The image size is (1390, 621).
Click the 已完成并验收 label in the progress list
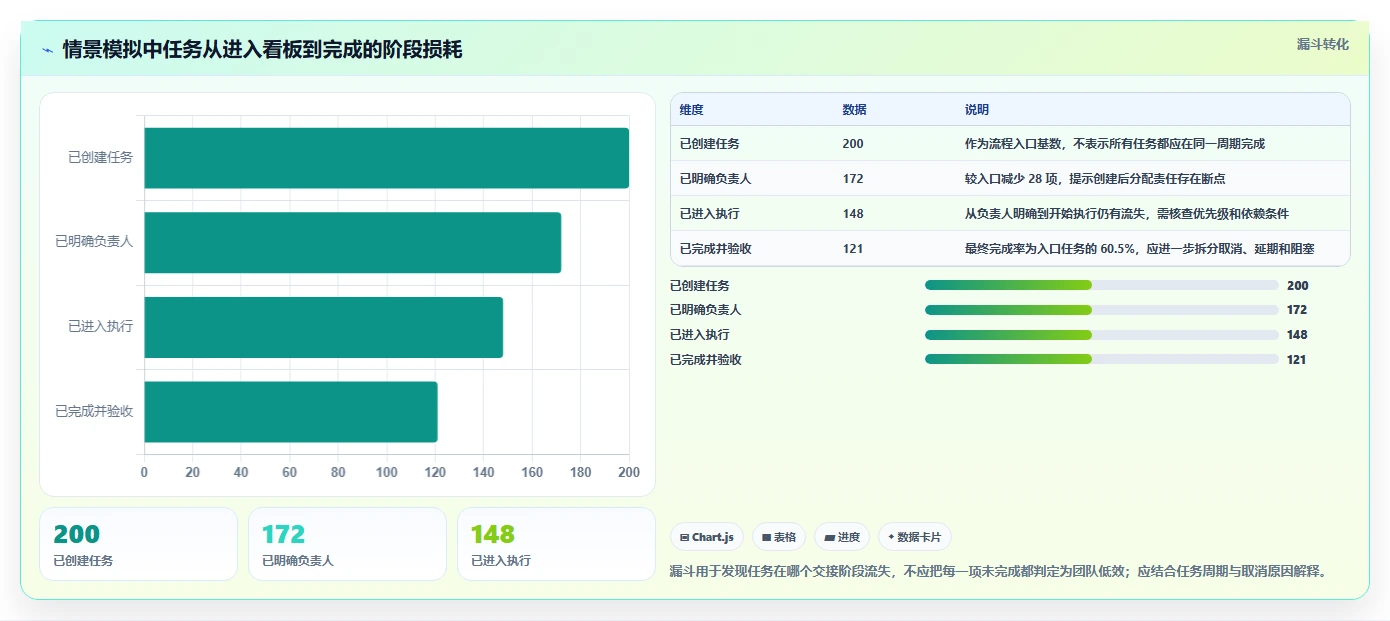pyautogui.click(x=706, y=360)
